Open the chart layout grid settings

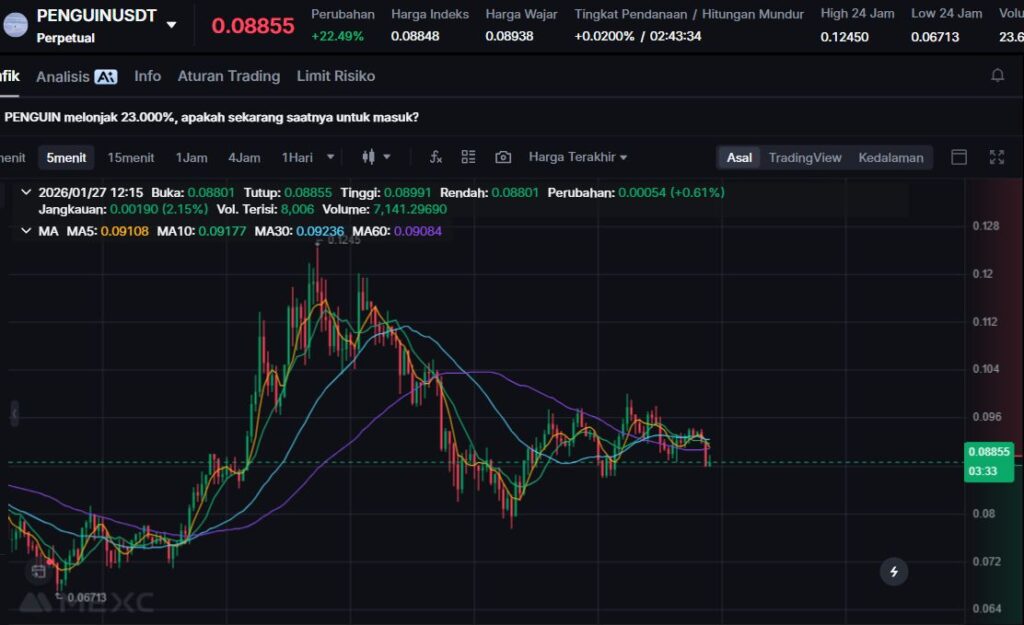pos(468,157)
